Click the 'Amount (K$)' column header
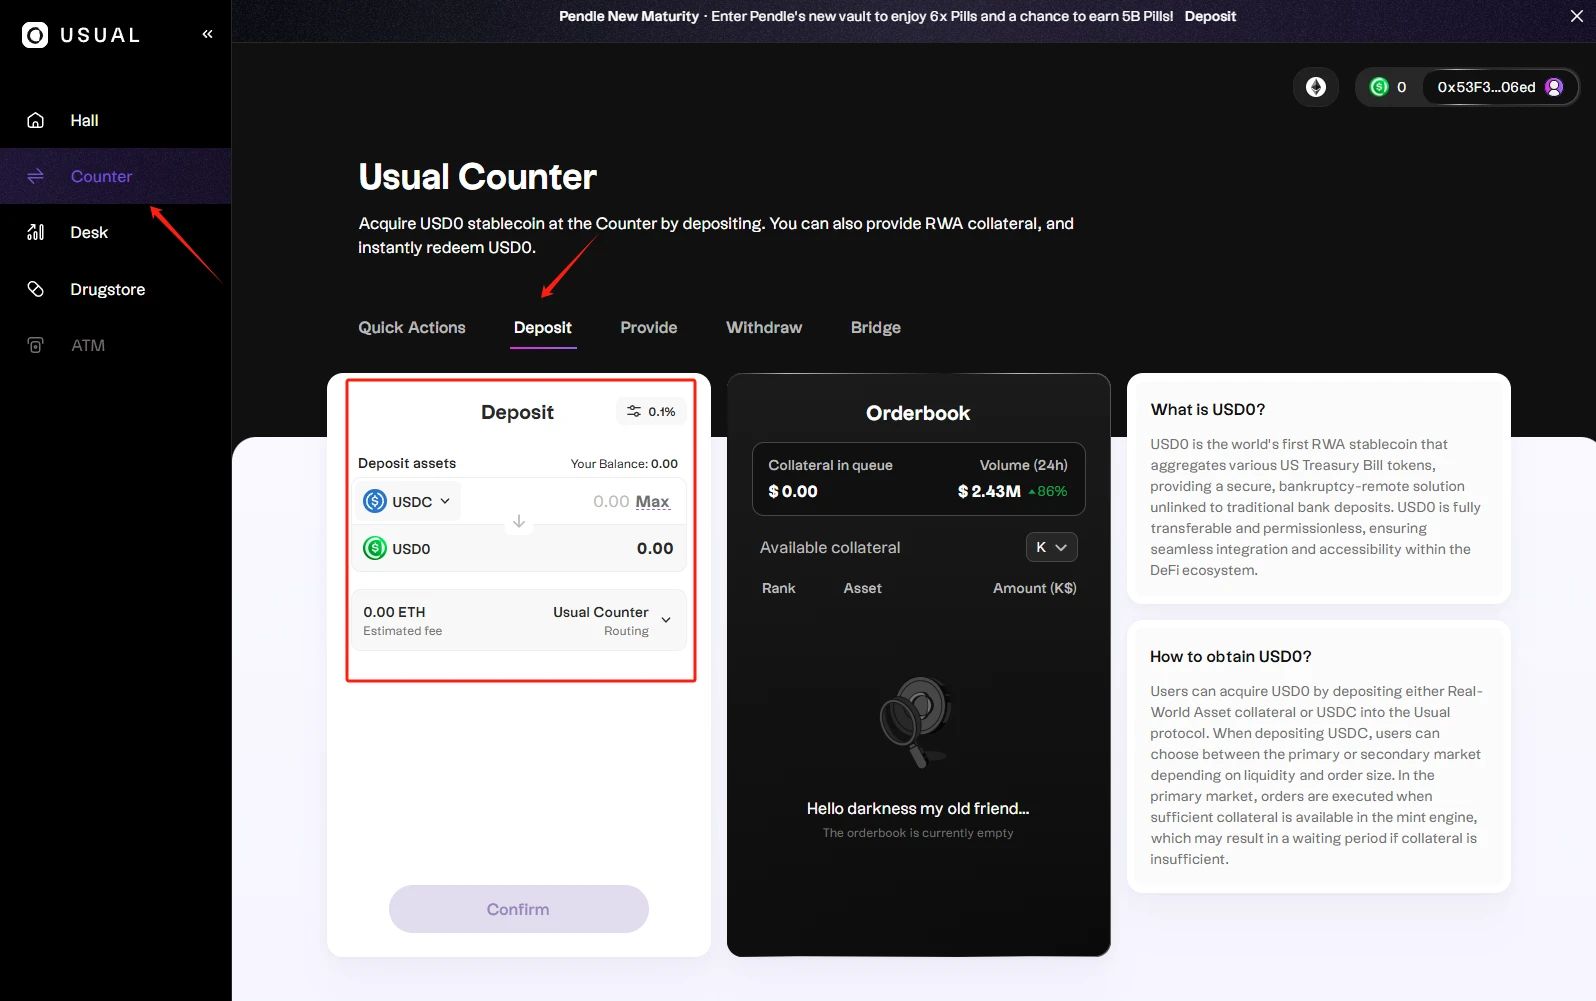This screenshot has height=1001, width=1596. point(1035,588)
